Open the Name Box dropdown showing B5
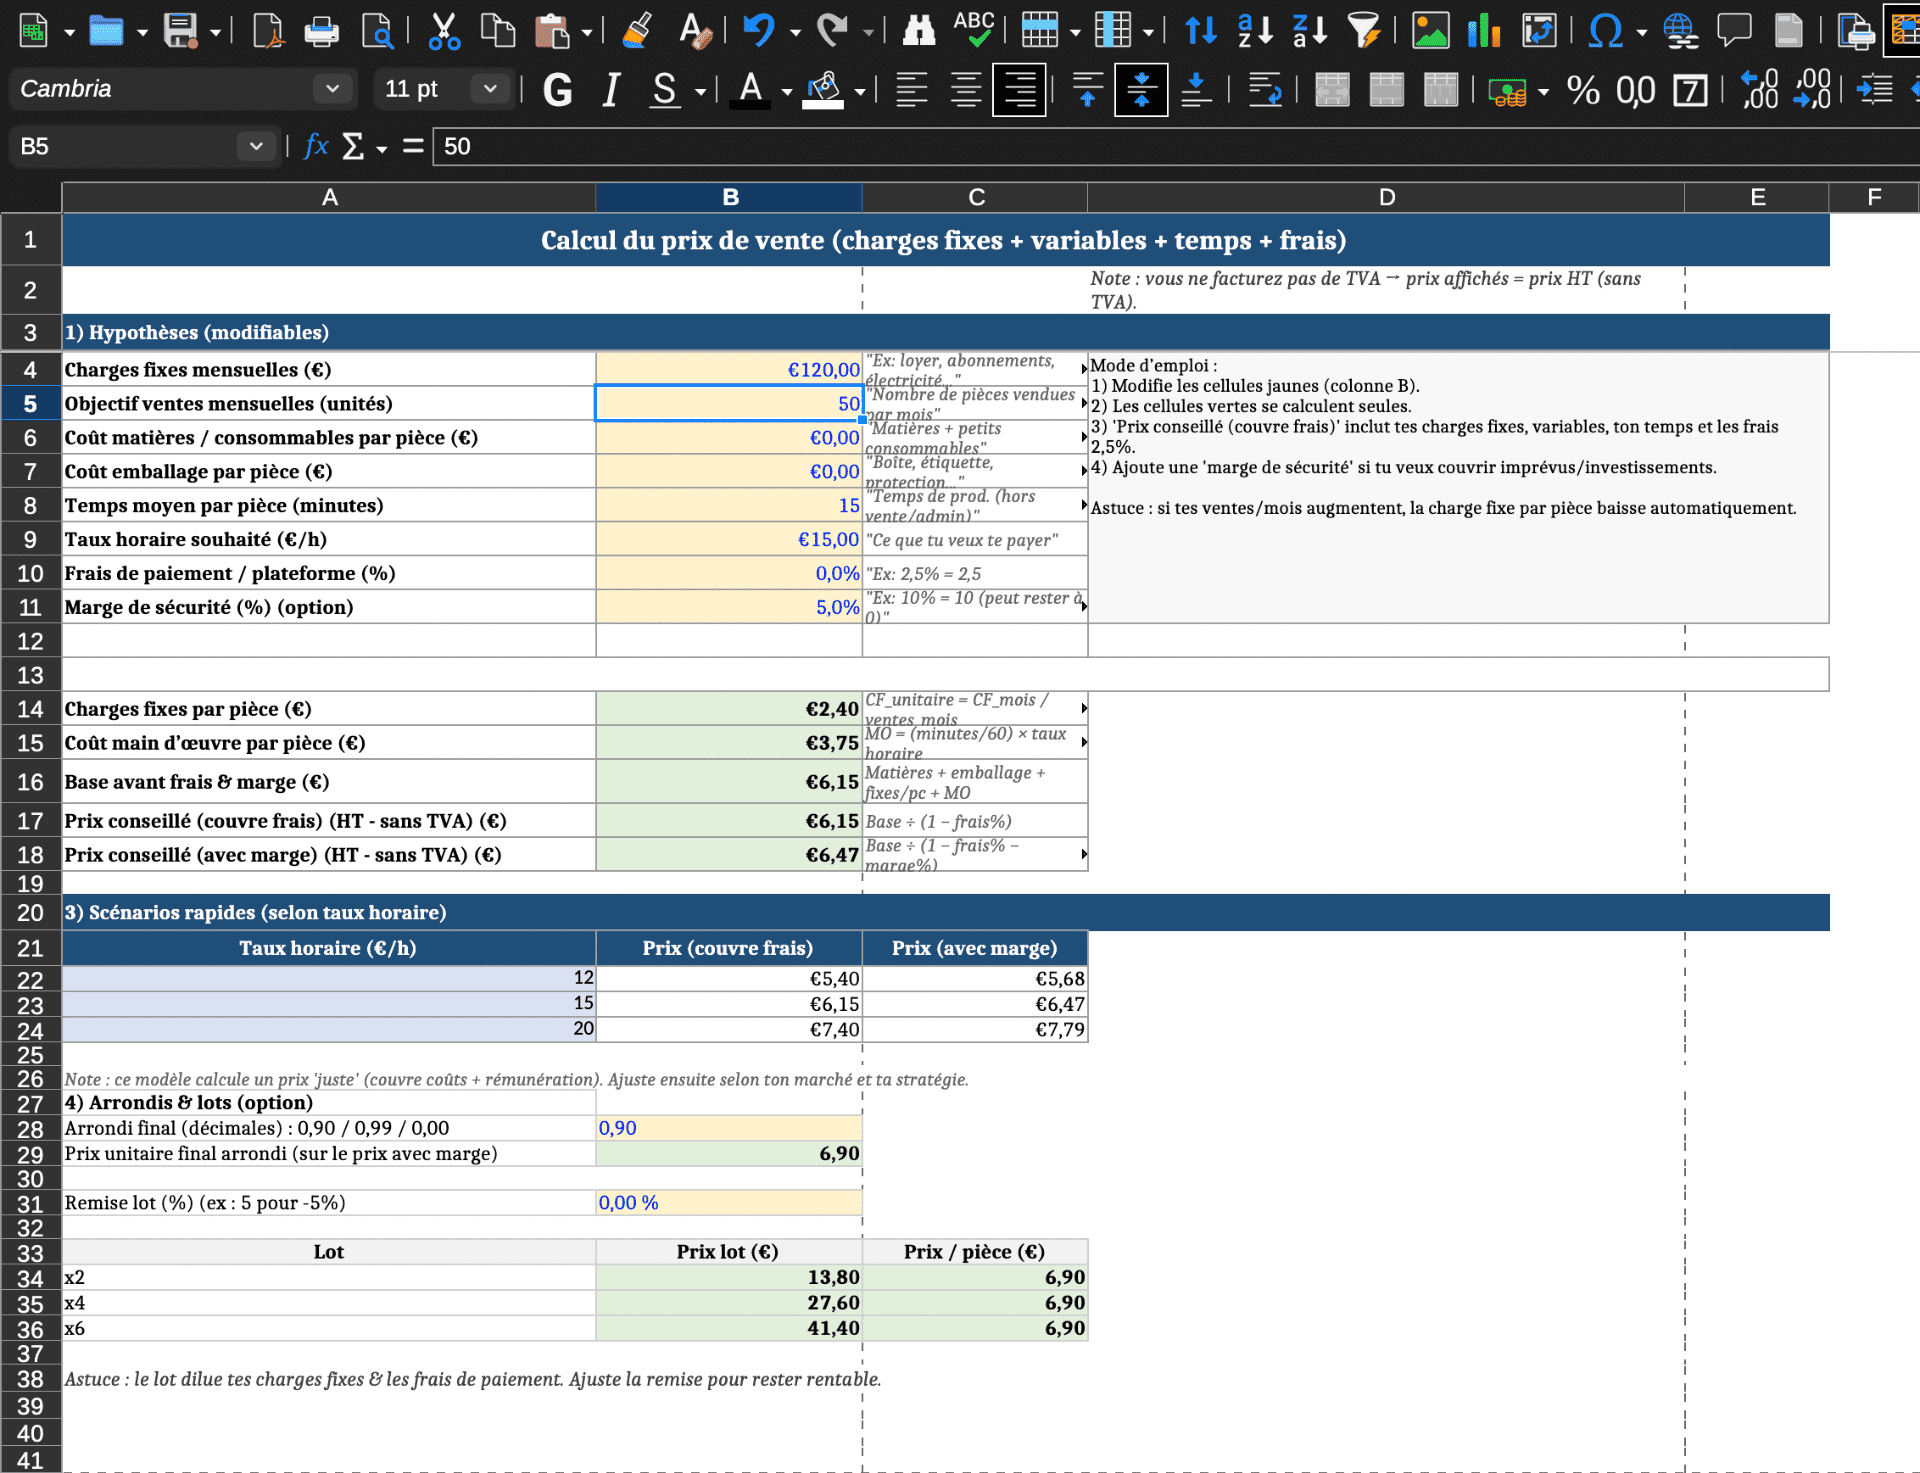This screenshot has height=1473, width=1920. click(x=256, y=147)
